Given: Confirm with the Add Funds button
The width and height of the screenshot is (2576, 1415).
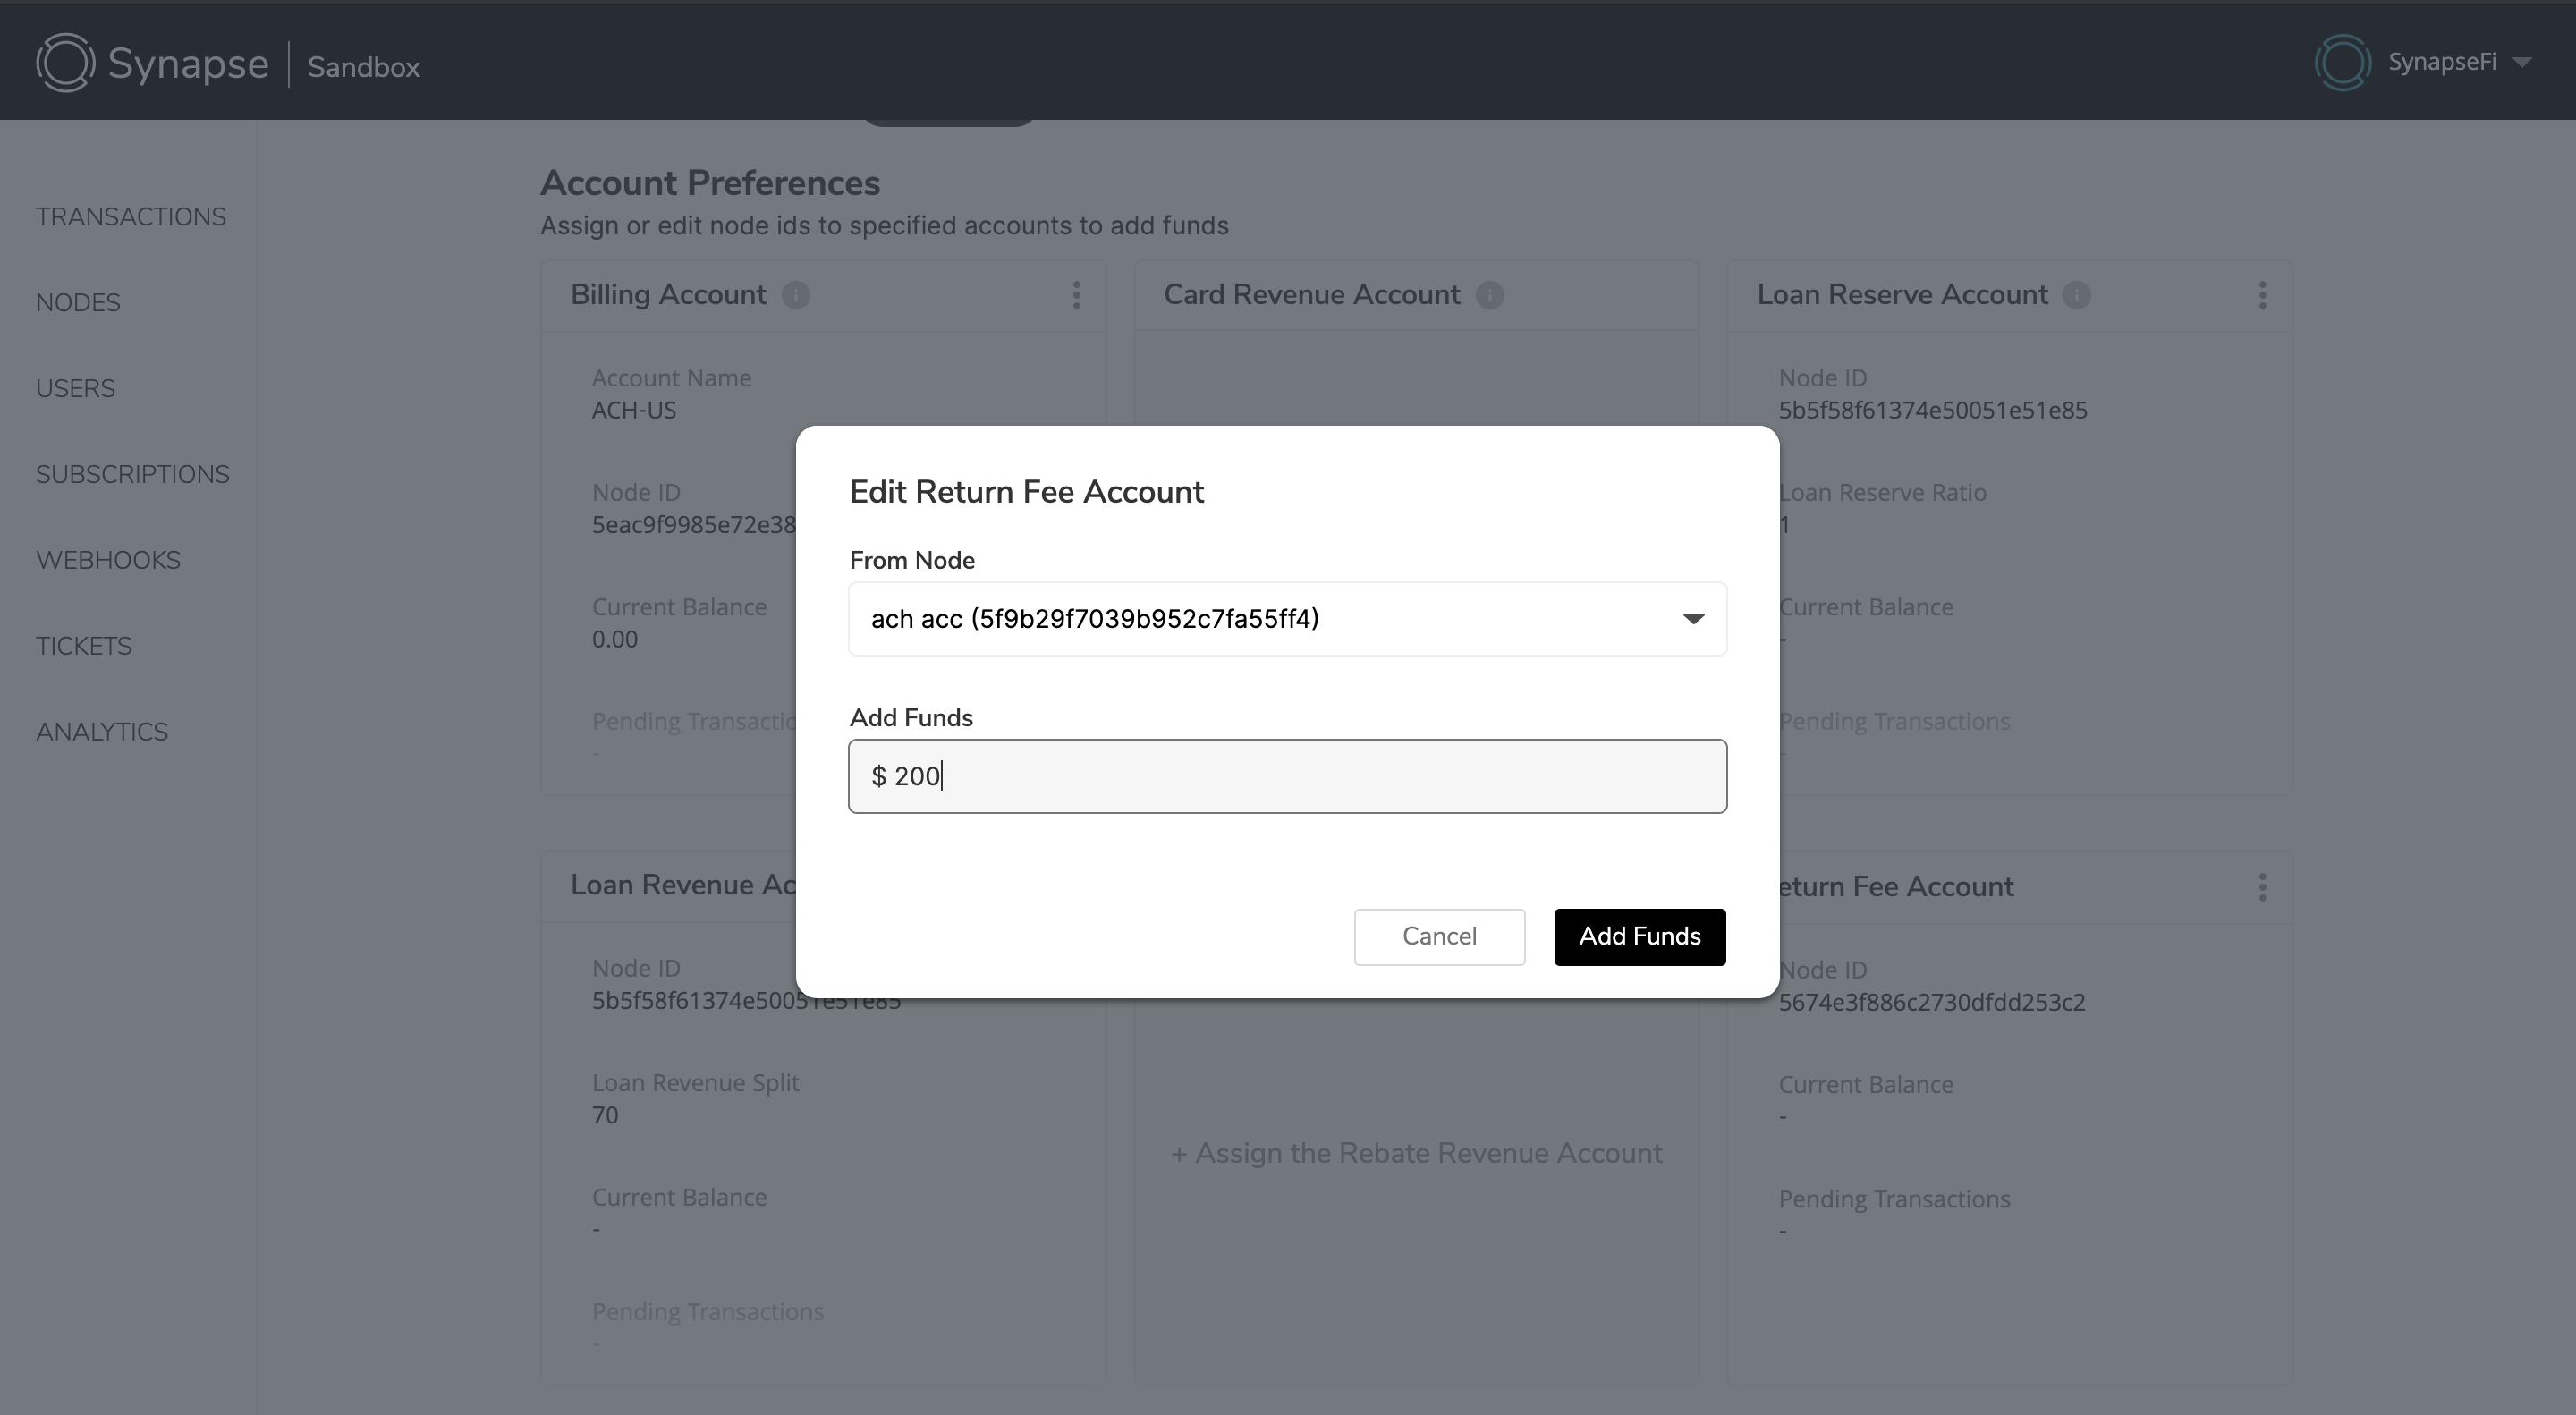Looking at the screenshot, I should click(1640, 937).
